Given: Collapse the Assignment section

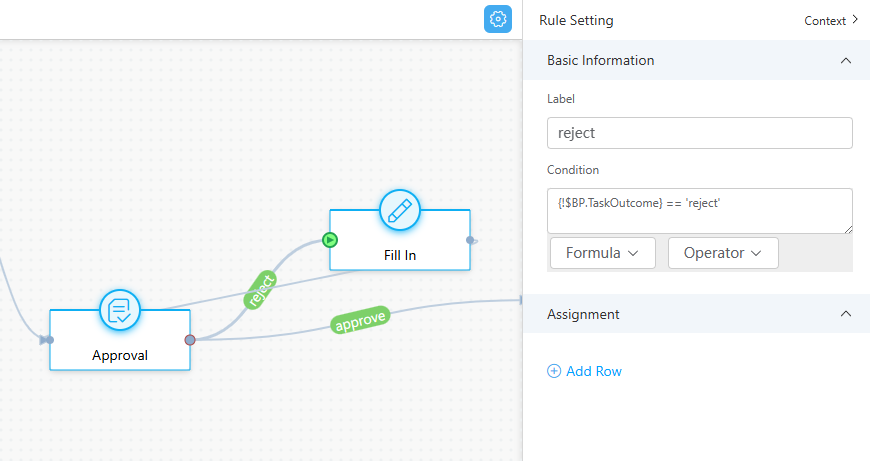Looking at the screenshot, I should point(846,314).
